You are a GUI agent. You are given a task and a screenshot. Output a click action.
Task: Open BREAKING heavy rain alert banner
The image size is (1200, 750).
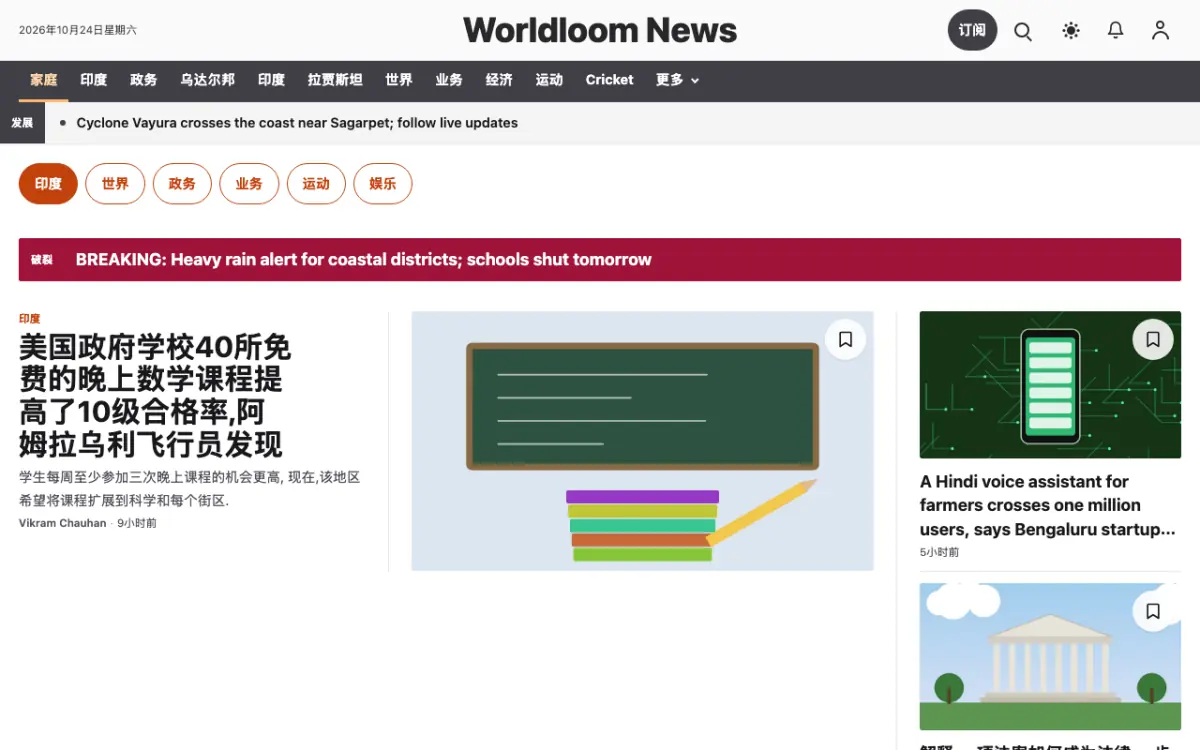point(600,260)
